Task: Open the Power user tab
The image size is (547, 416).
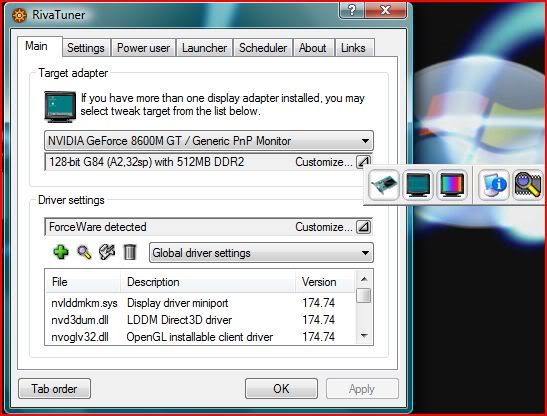Action: pos(143,48)
